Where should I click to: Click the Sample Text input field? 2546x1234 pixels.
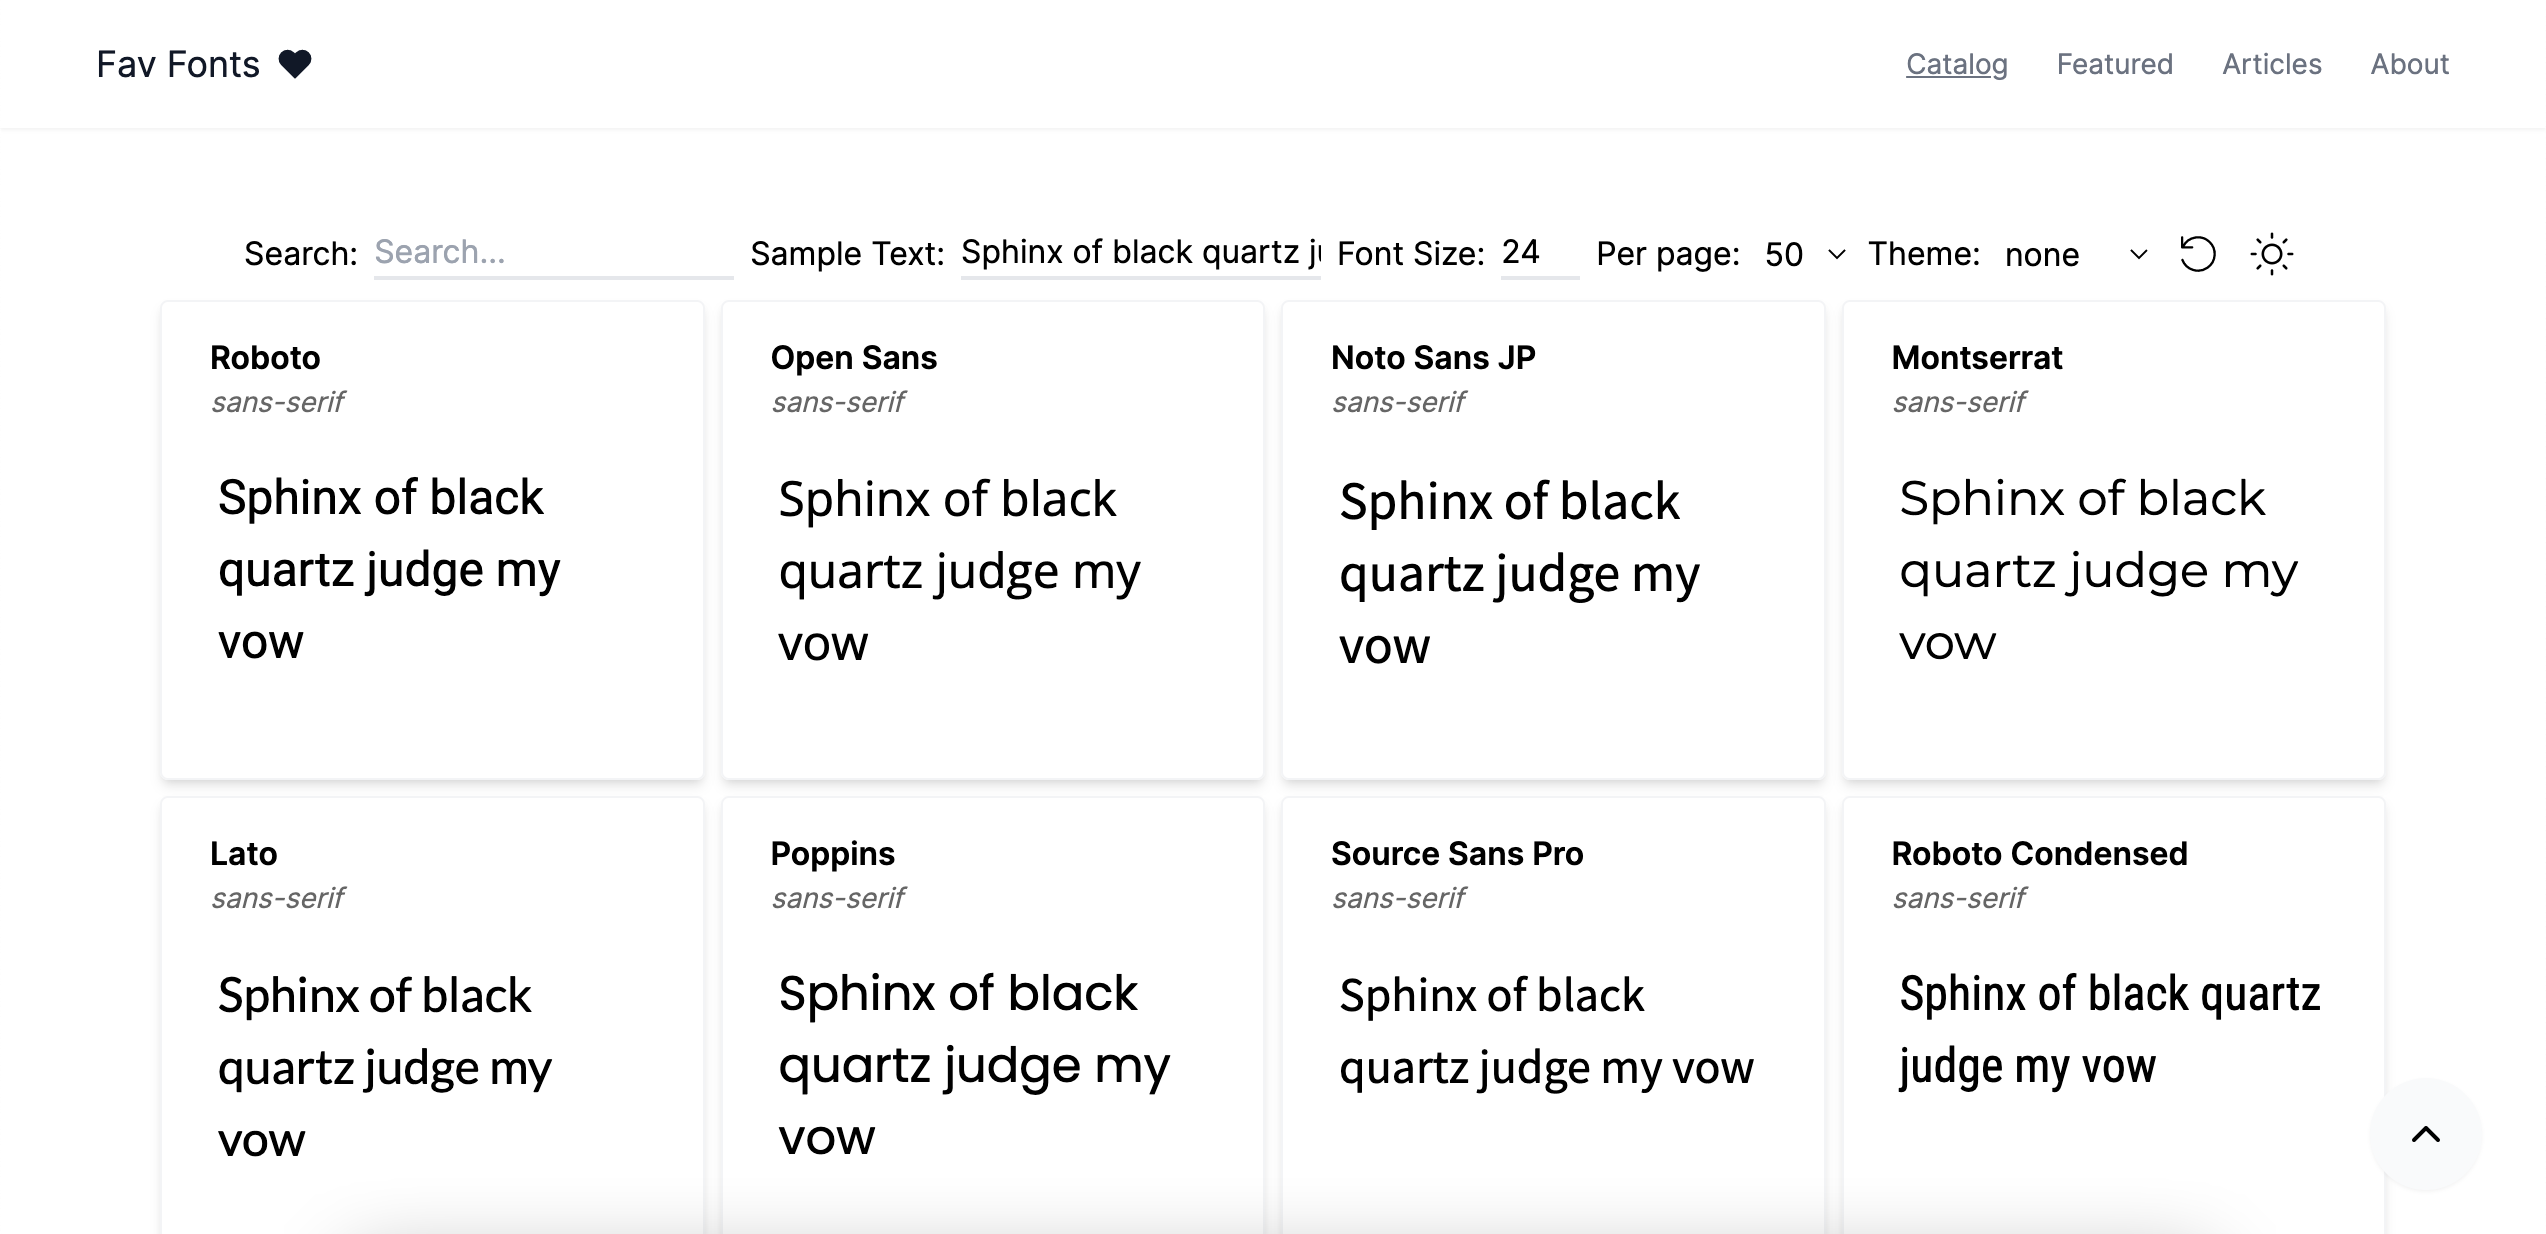coord(1140,253)
